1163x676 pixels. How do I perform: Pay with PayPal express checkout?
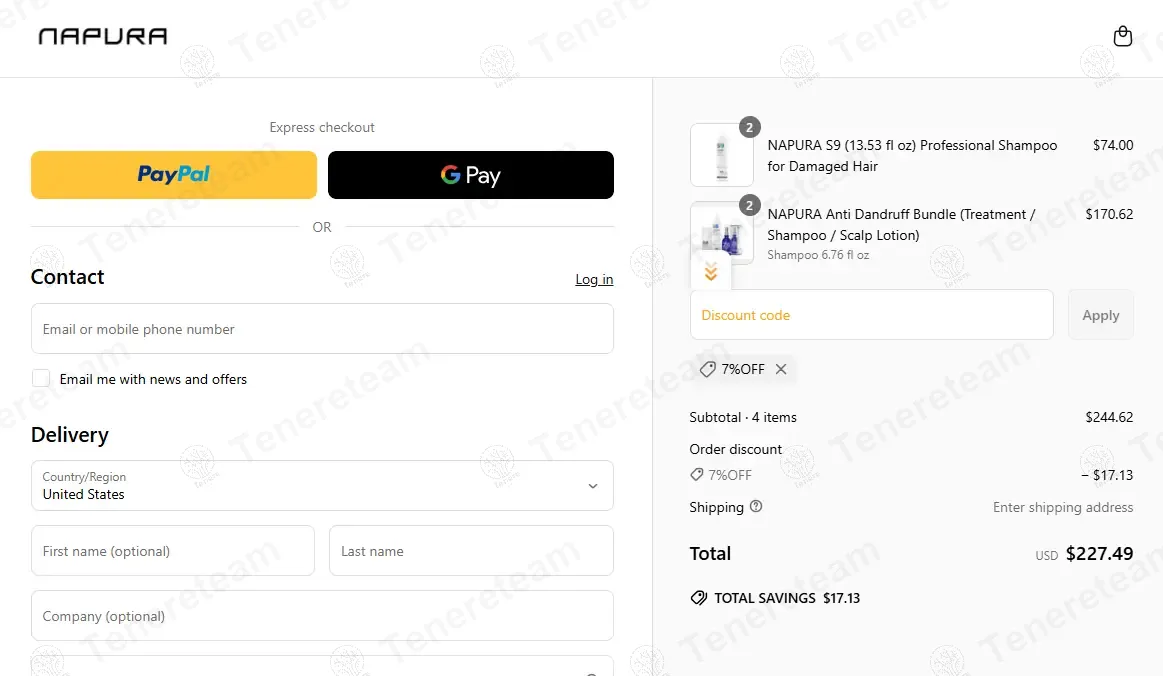[x=174, y=175]
